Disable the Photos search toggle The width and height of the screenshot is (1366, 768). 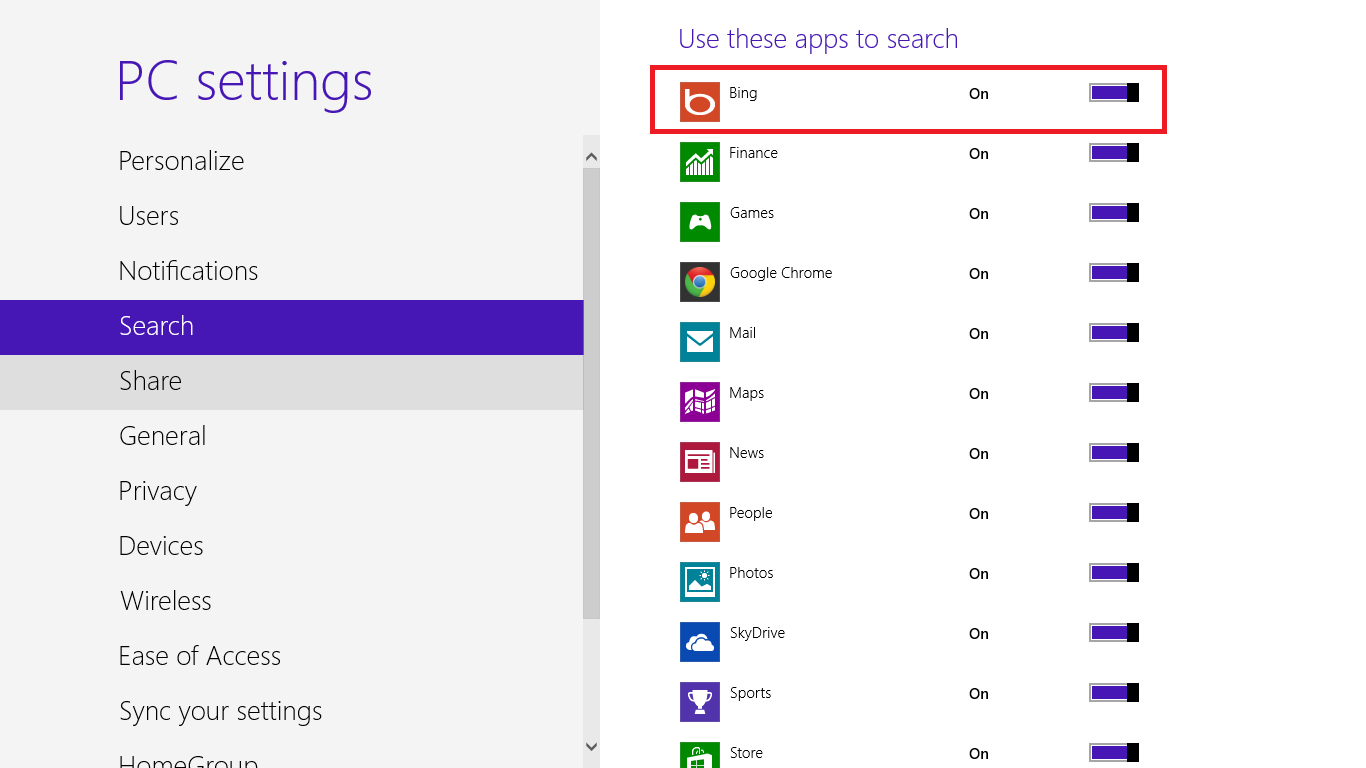[1114, 573]
